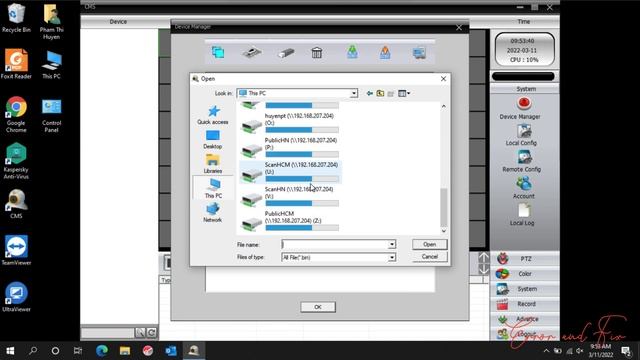Select Quick access in Open dialog sidebar
The height and width of the screenshot is (360, 640).
213,115
